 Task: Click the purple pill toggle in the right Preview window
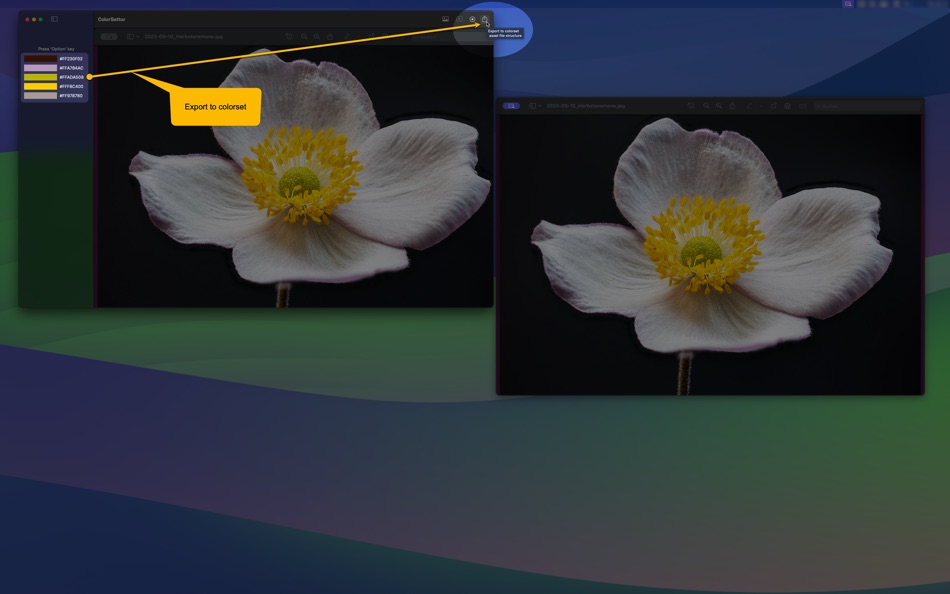click(511, 105)
